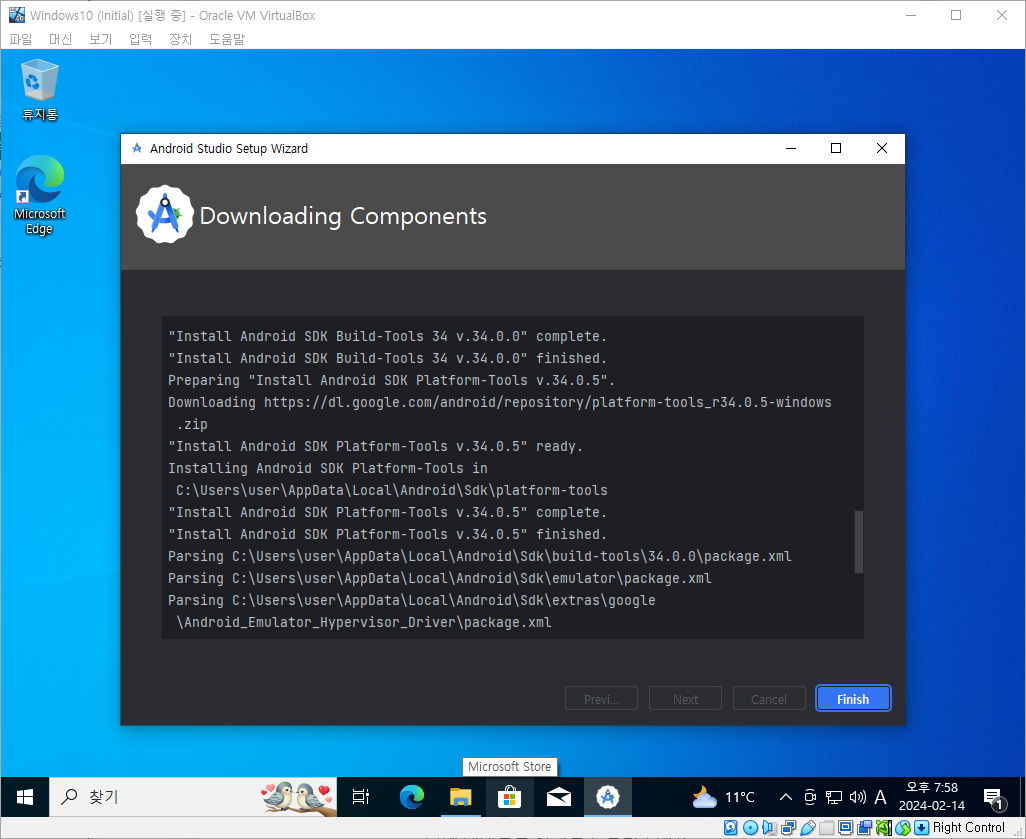
Task: Click the log panel vertical scrollbar thumb
Action: (858, 542)
